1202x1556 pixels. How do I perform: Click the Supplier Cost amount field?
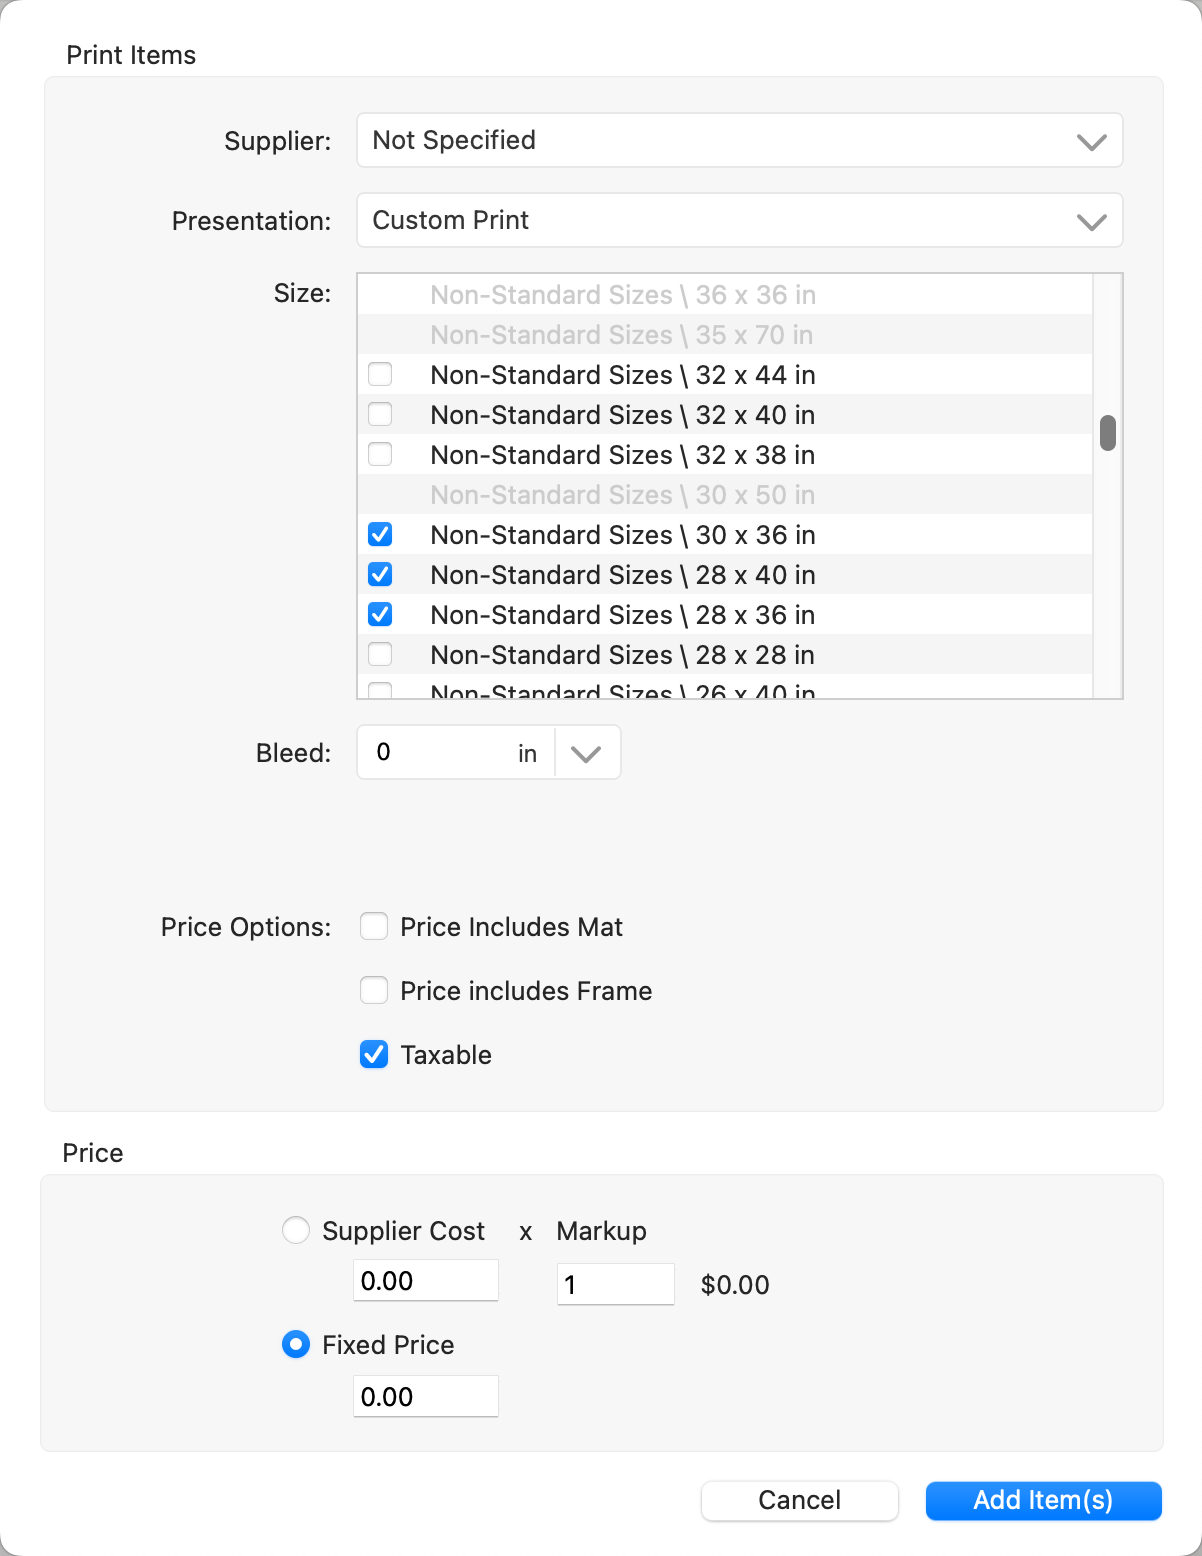[x=426, y=1281]
